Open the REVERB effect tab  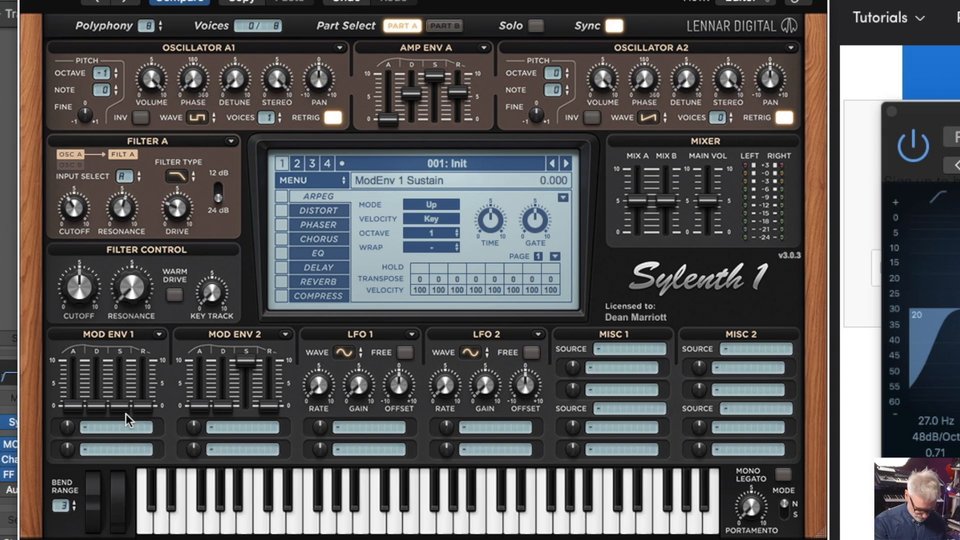tap(318, 282)
